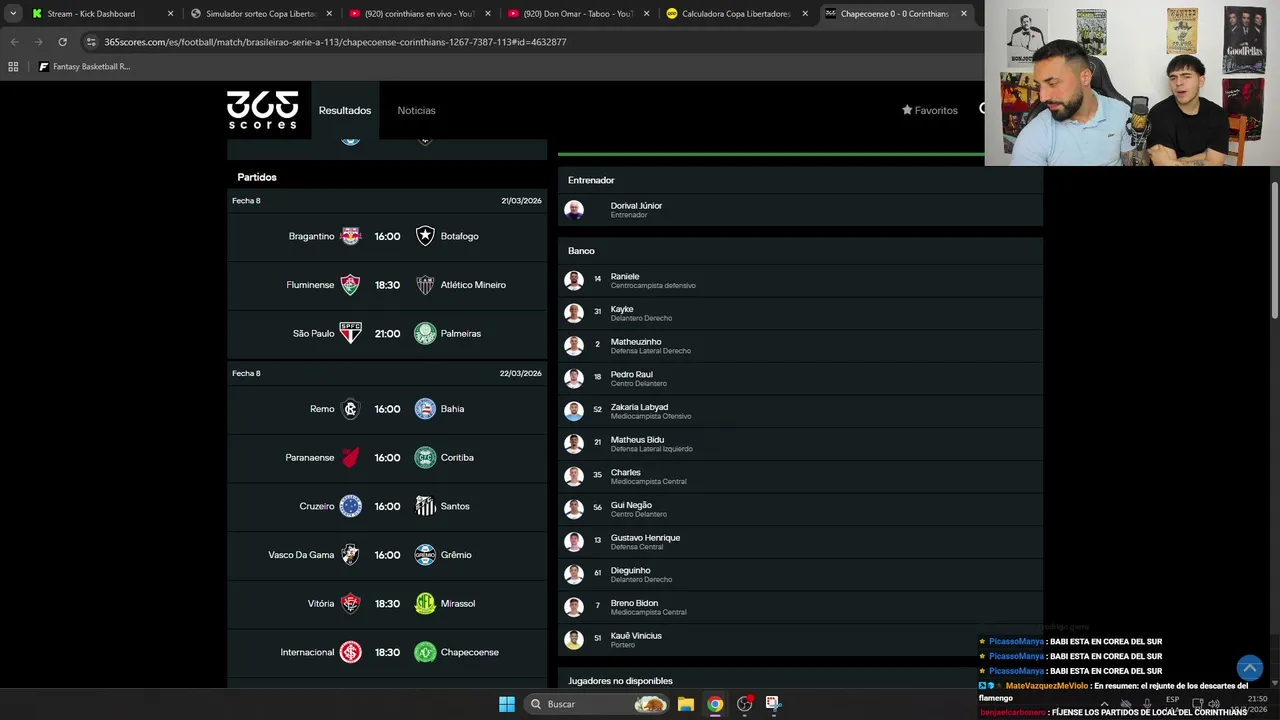Image resolution: width=1280 pixels, height=720 pixels.
Task: Select bench player Matheus Bidu
Action: [800, 444]
